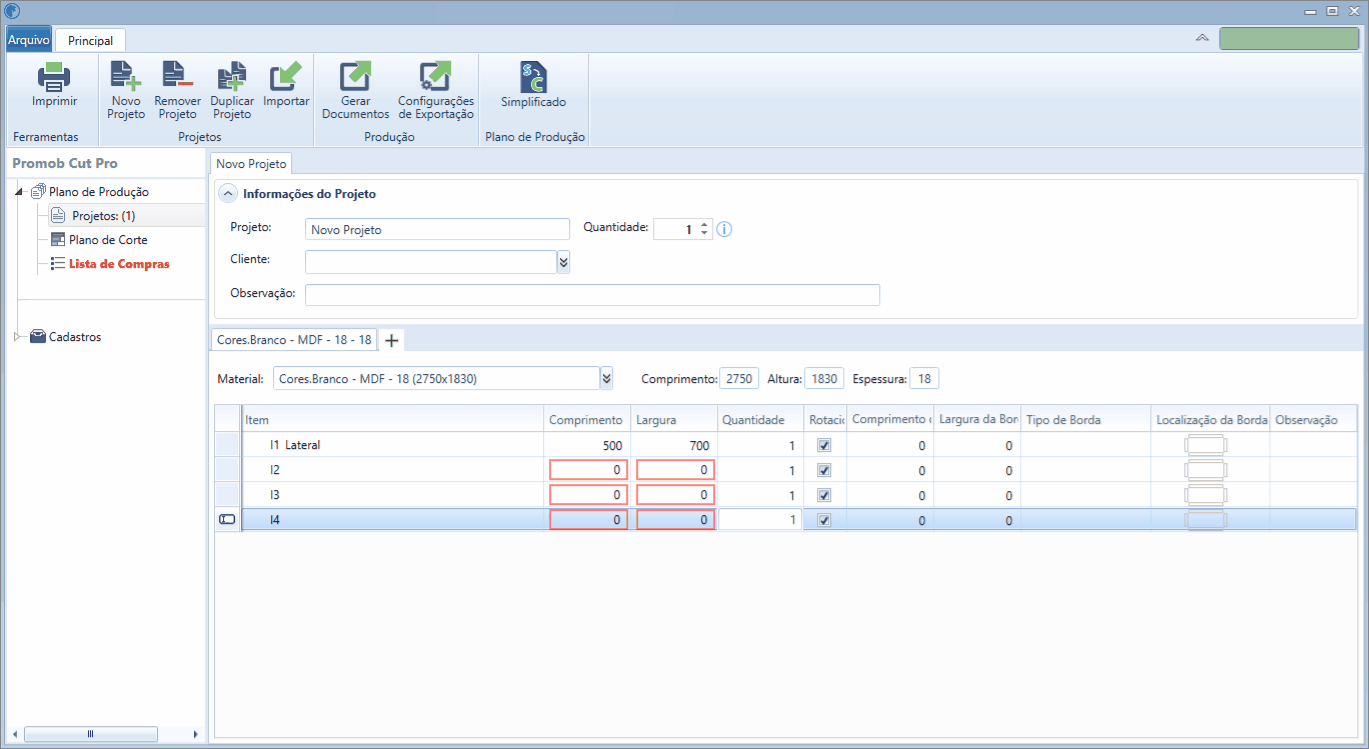Click the Comprimento column header
The height and width of the screenshot is (749, 1369).
click(x=588, y=420)
